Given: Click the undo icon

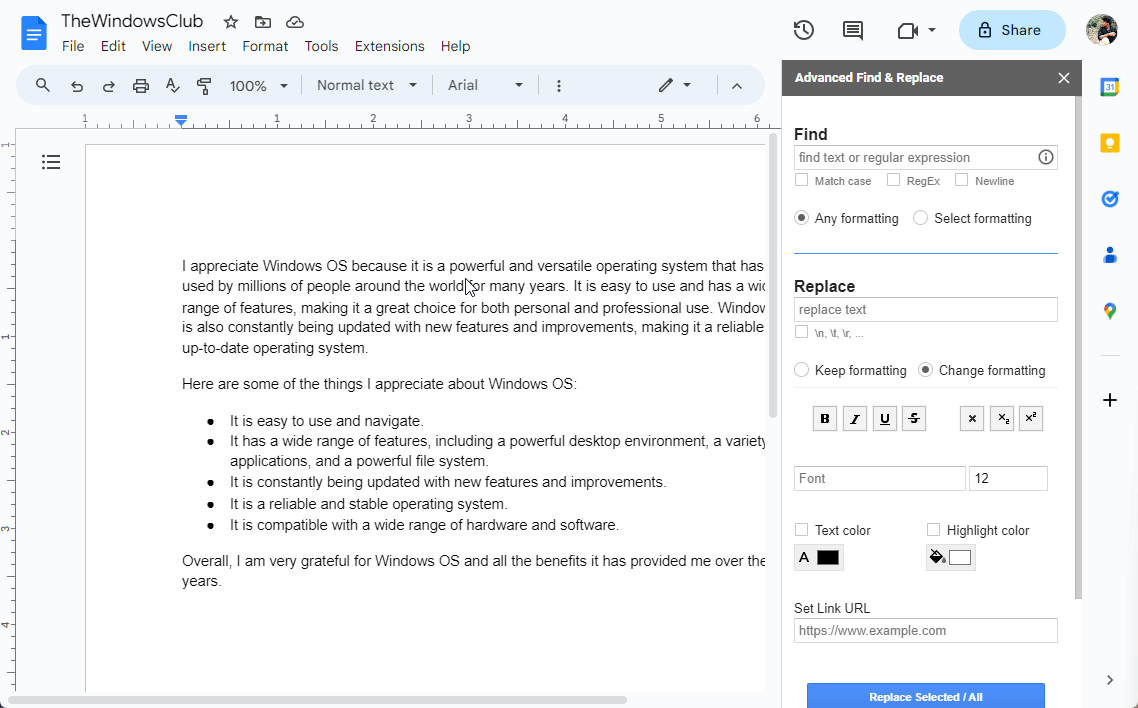Looking at the screenshot, I should (76, 85).
